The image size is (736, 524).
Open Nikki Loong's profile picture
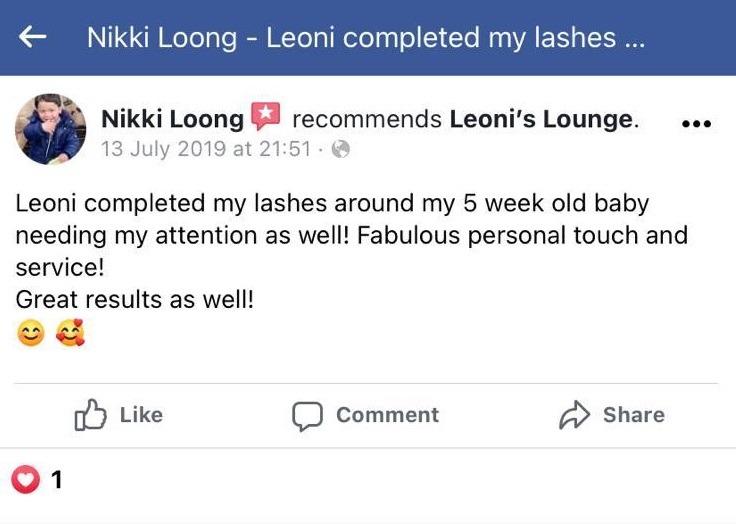(x=49, y=130)
